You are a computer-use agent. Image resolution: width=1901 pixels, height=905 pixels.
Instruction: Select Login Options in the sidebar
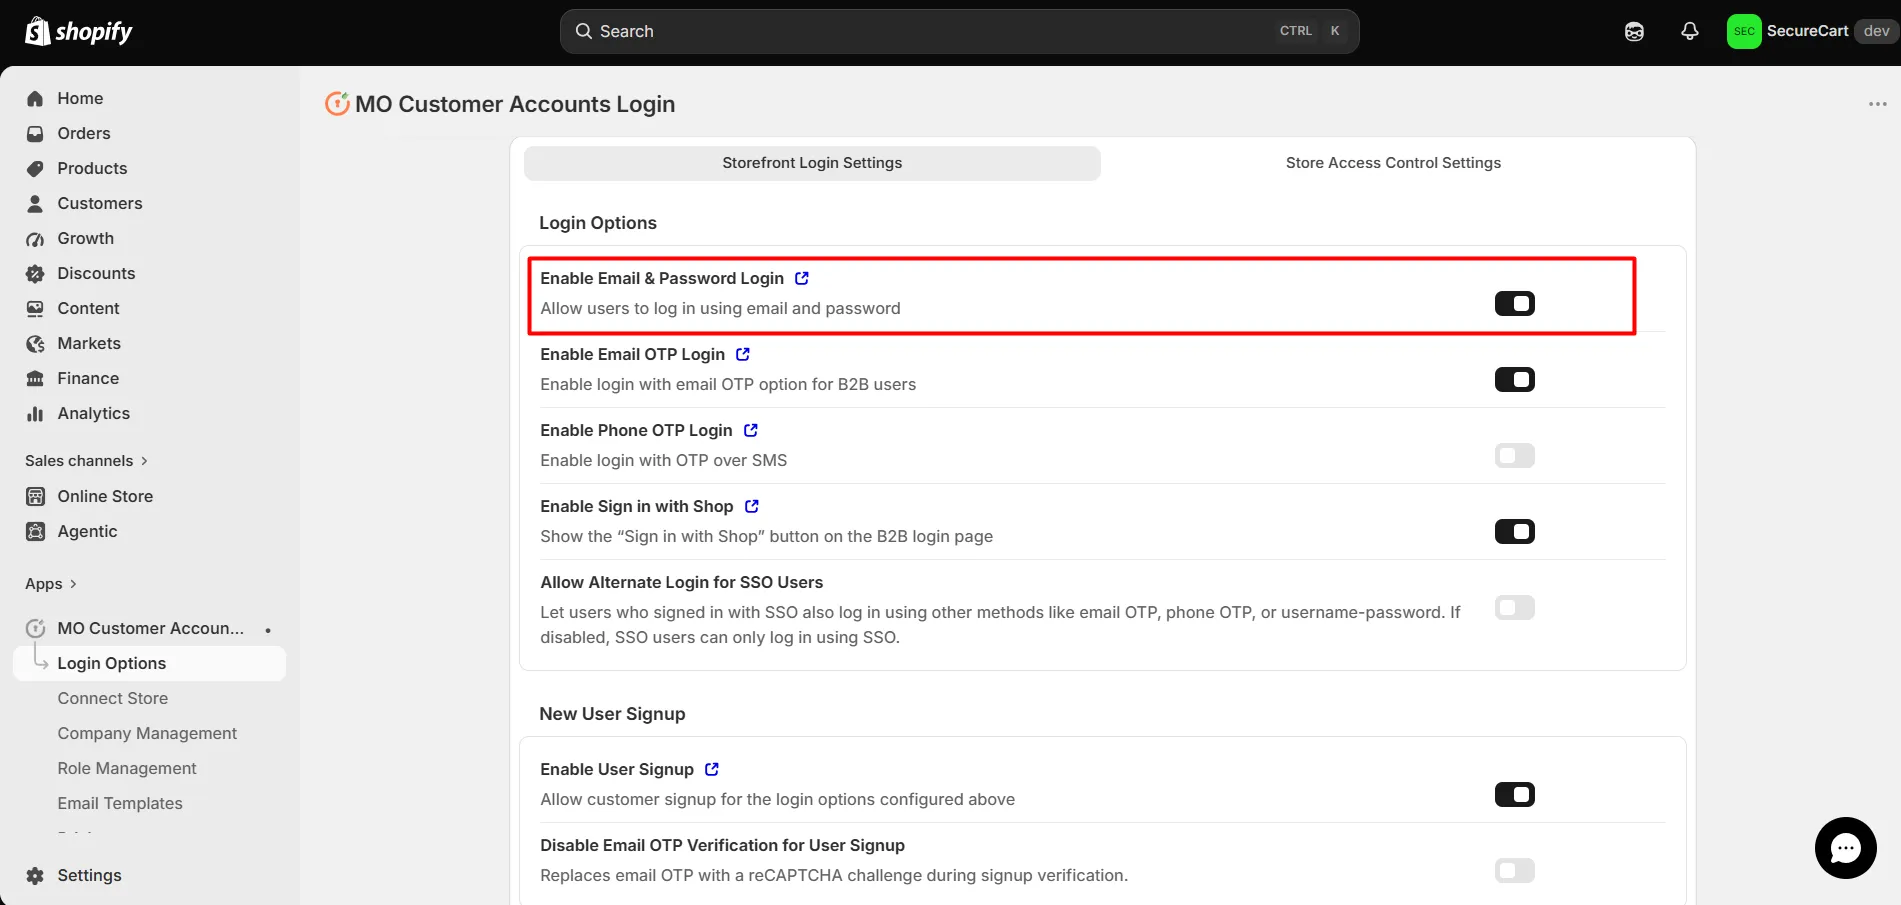(149, 663)
